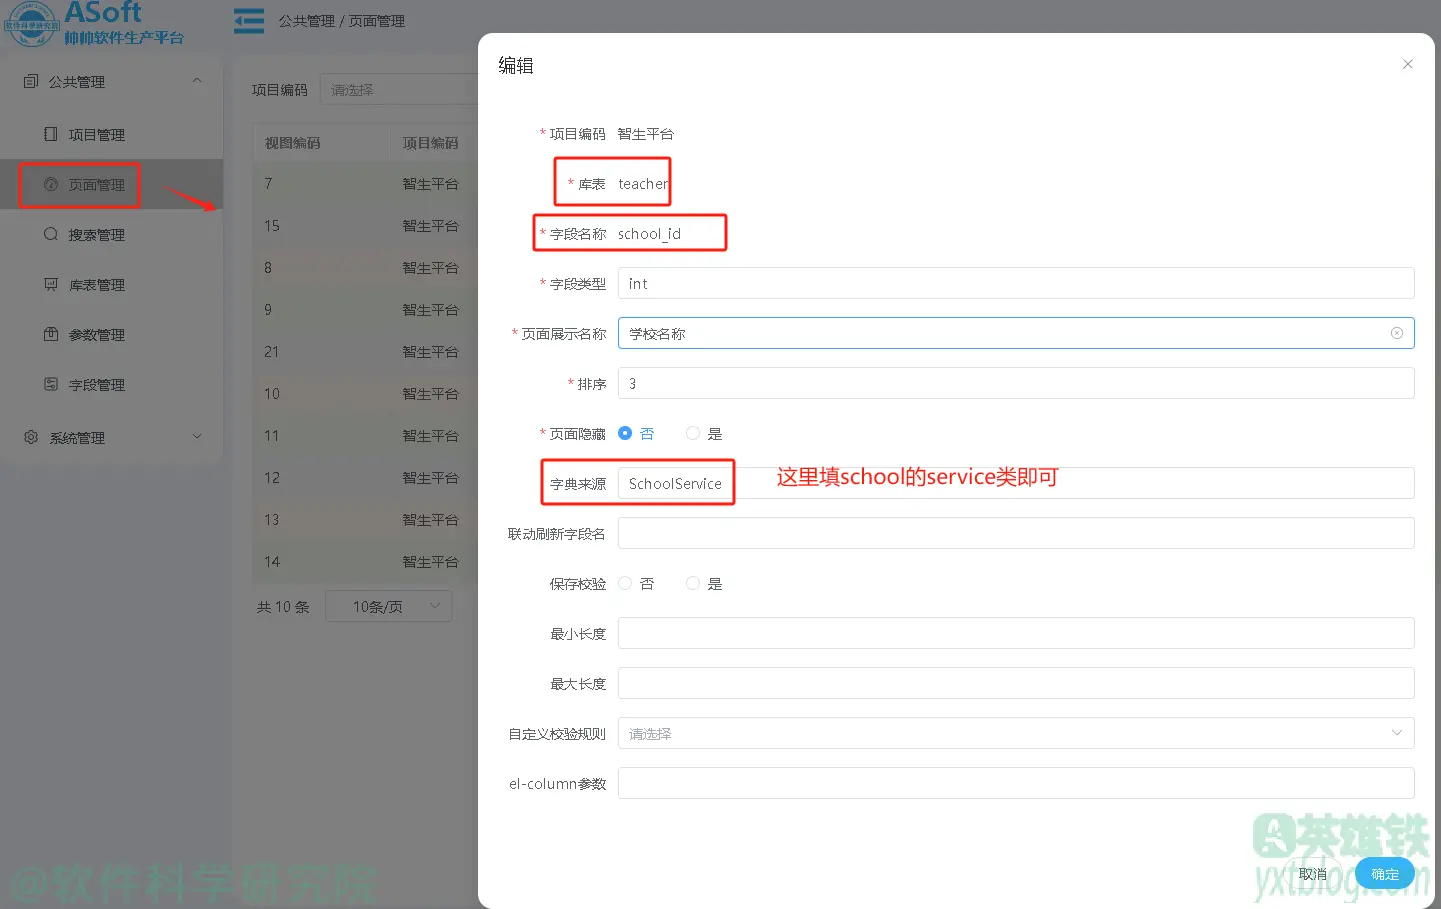Collapse the 公共管理 menu chevron
This screenshot has width=1441, height=909.
point(197,81)
